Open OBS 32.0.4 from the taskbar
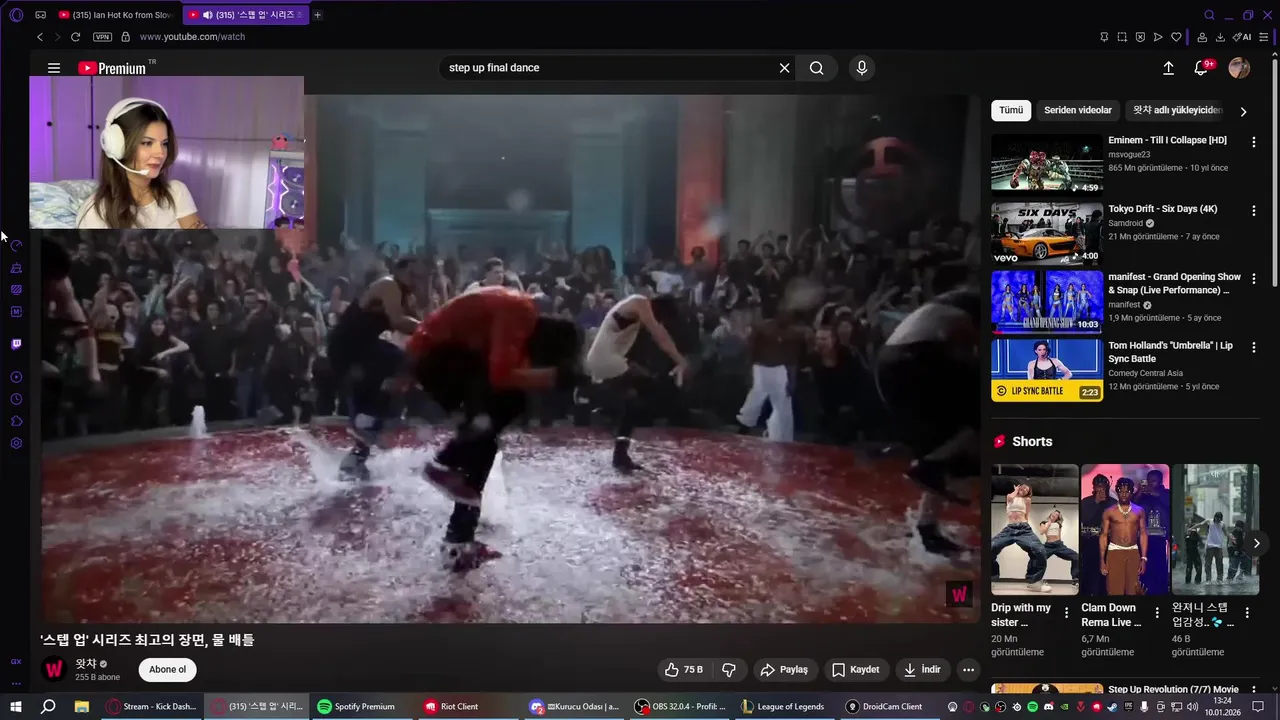This screenshot has width=1280, height=720. 681,706
